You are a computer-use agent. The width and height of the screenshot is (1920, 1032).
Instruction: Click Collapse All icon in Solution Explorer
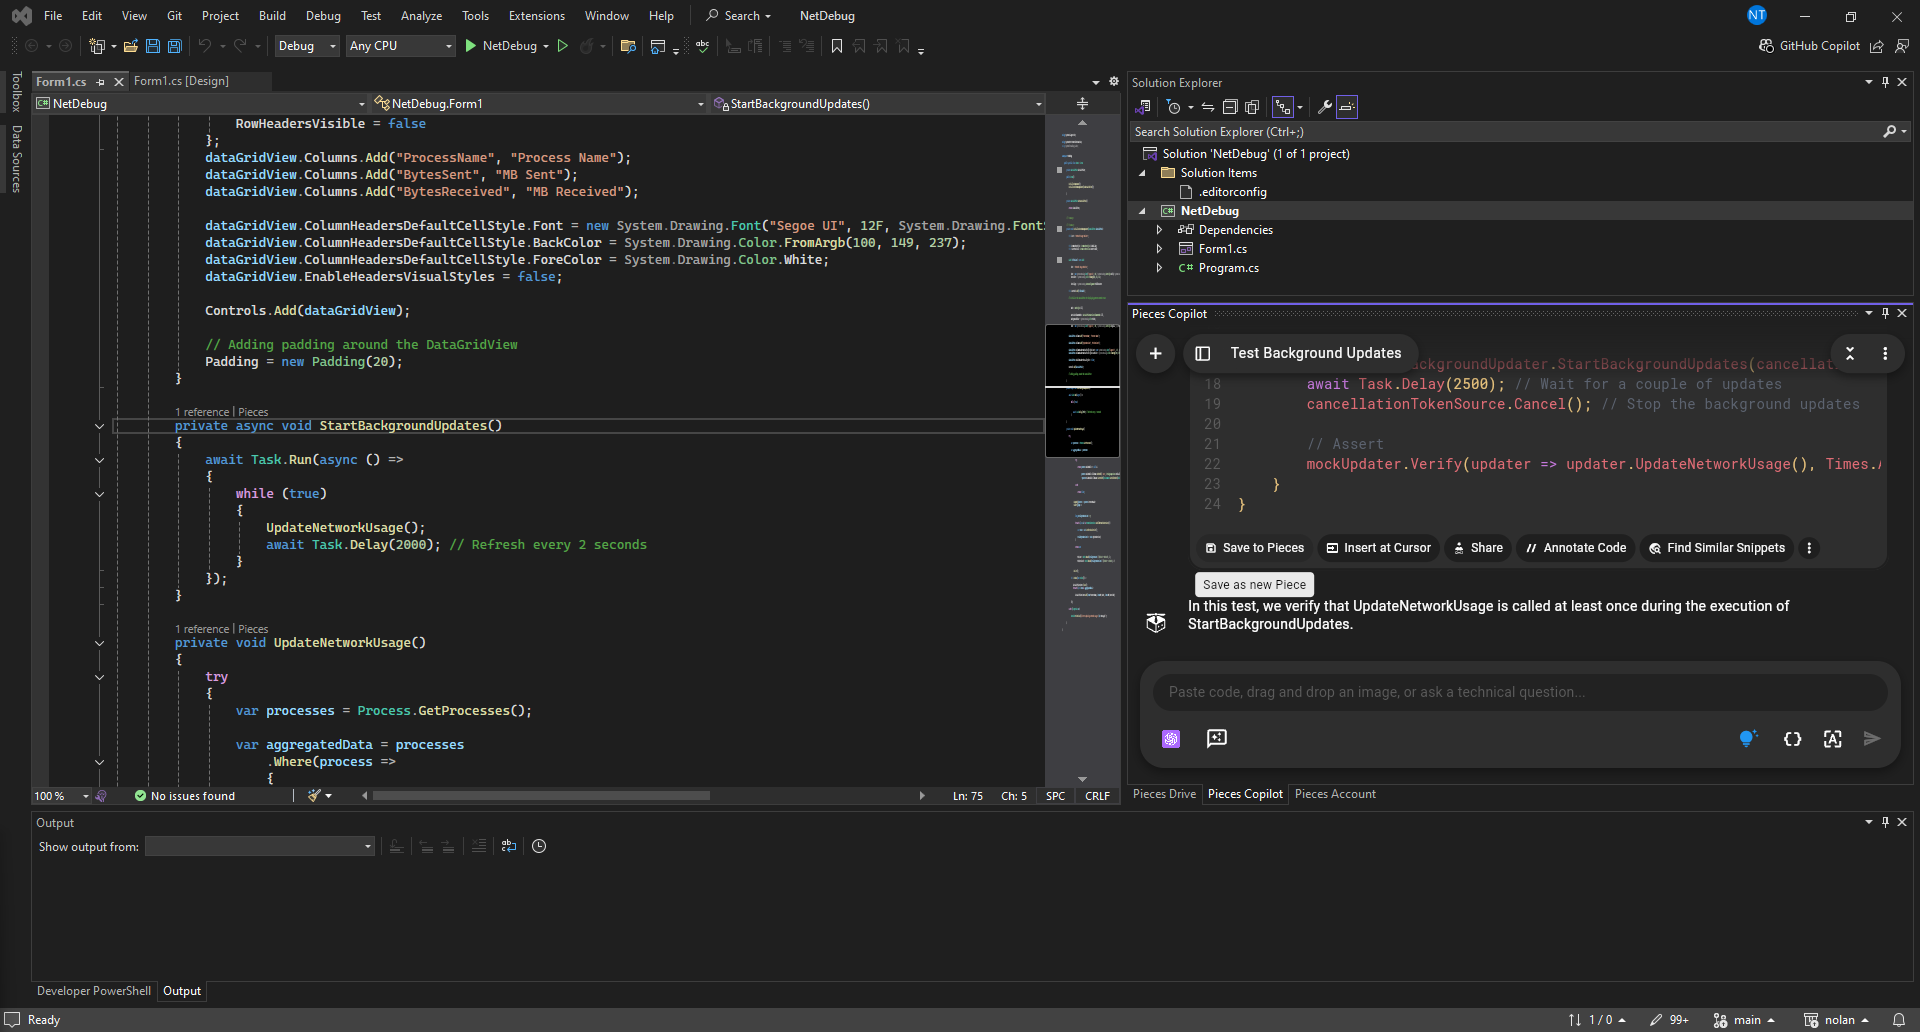tap(1230, 107)
